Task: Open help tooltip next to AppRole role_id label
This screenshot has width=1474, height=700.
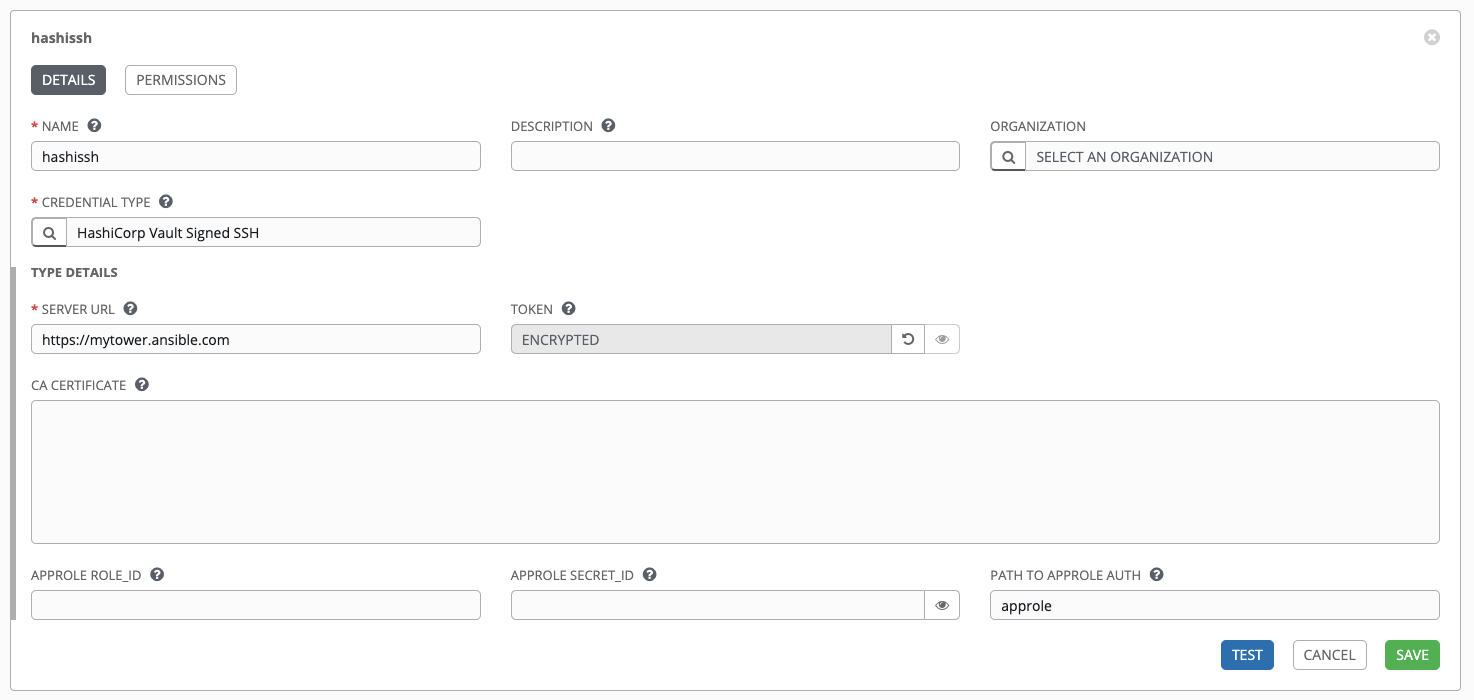Action: (x=157, y=575)
